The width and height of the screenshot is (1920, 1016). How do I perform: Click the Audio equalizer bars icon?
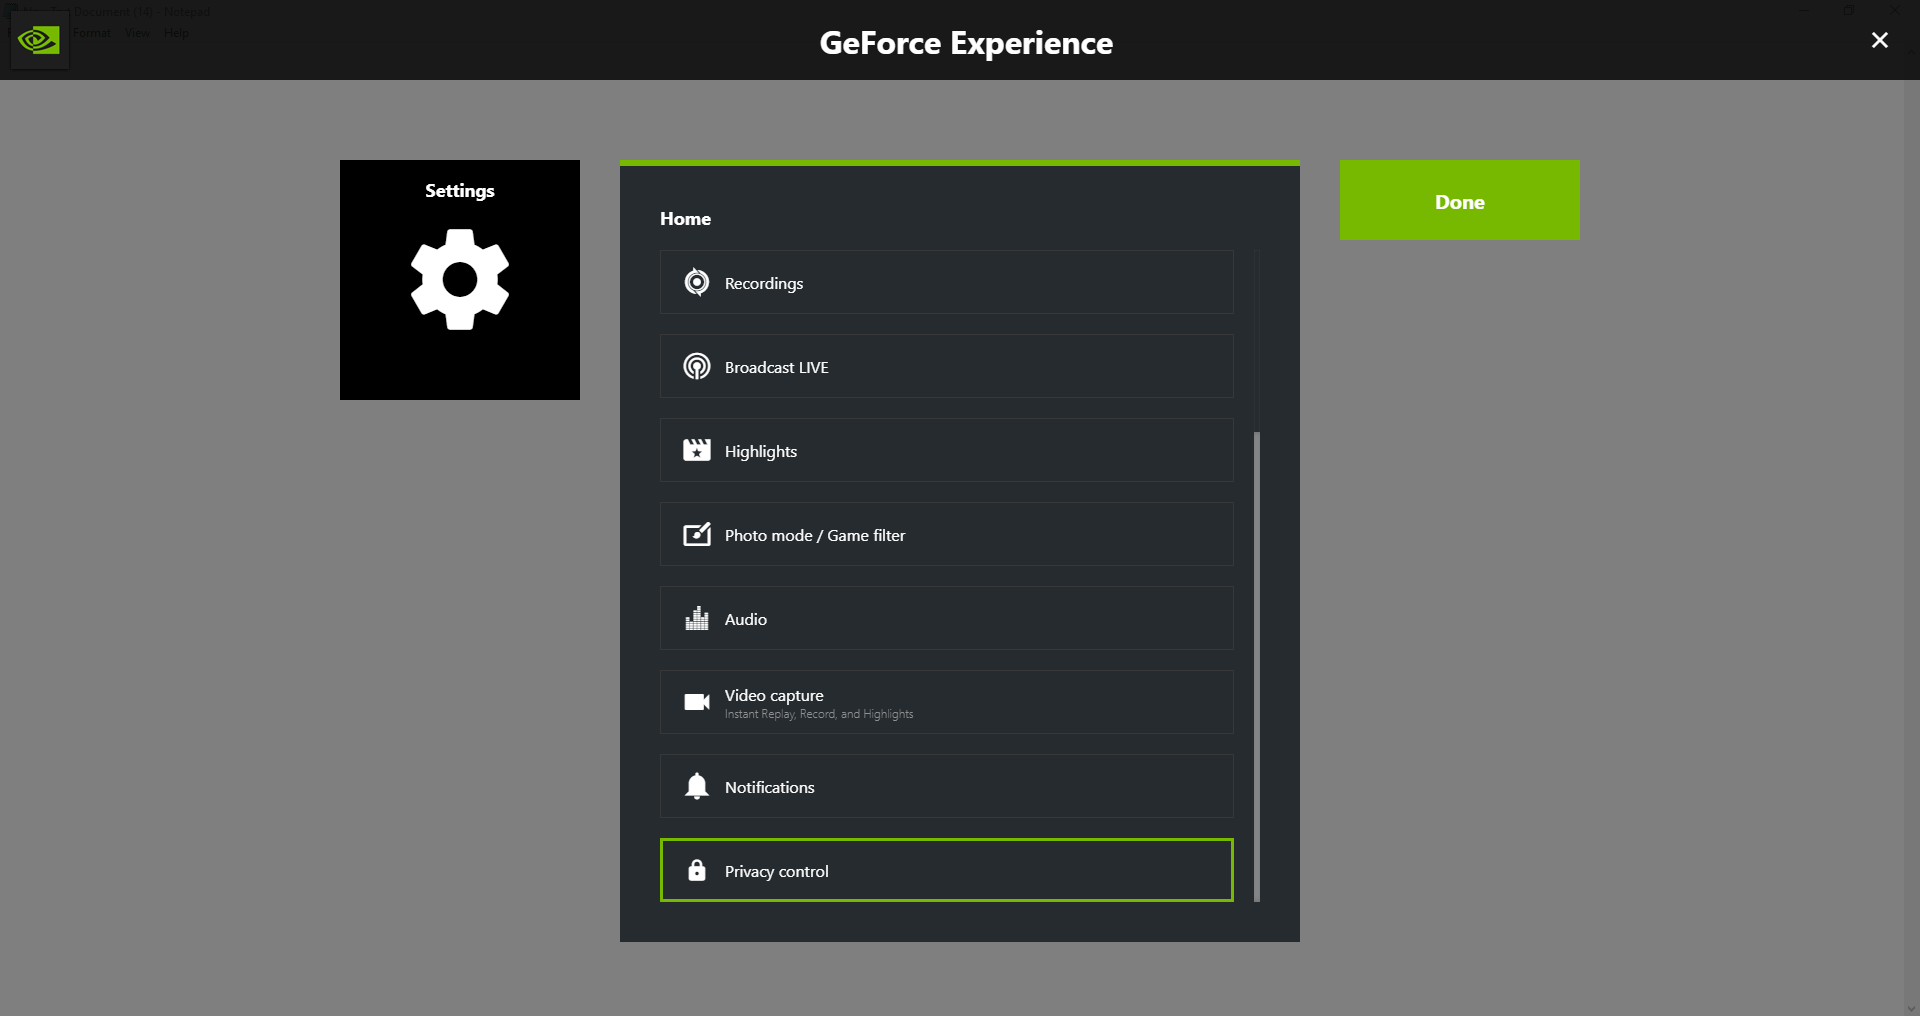(x=697, y=619)
